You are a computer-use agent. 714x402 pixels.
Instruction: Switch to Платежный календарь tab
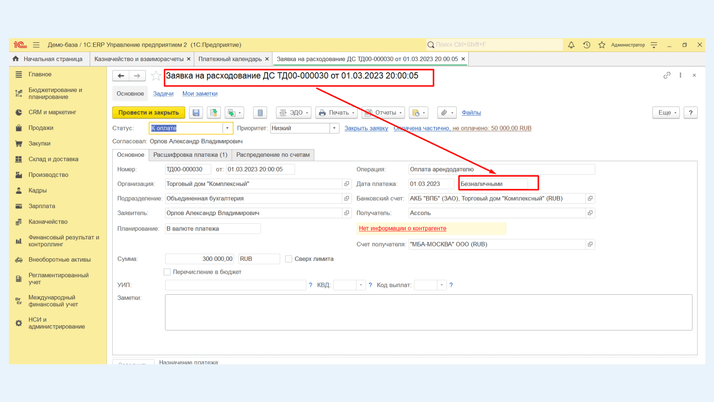point(230,59)
